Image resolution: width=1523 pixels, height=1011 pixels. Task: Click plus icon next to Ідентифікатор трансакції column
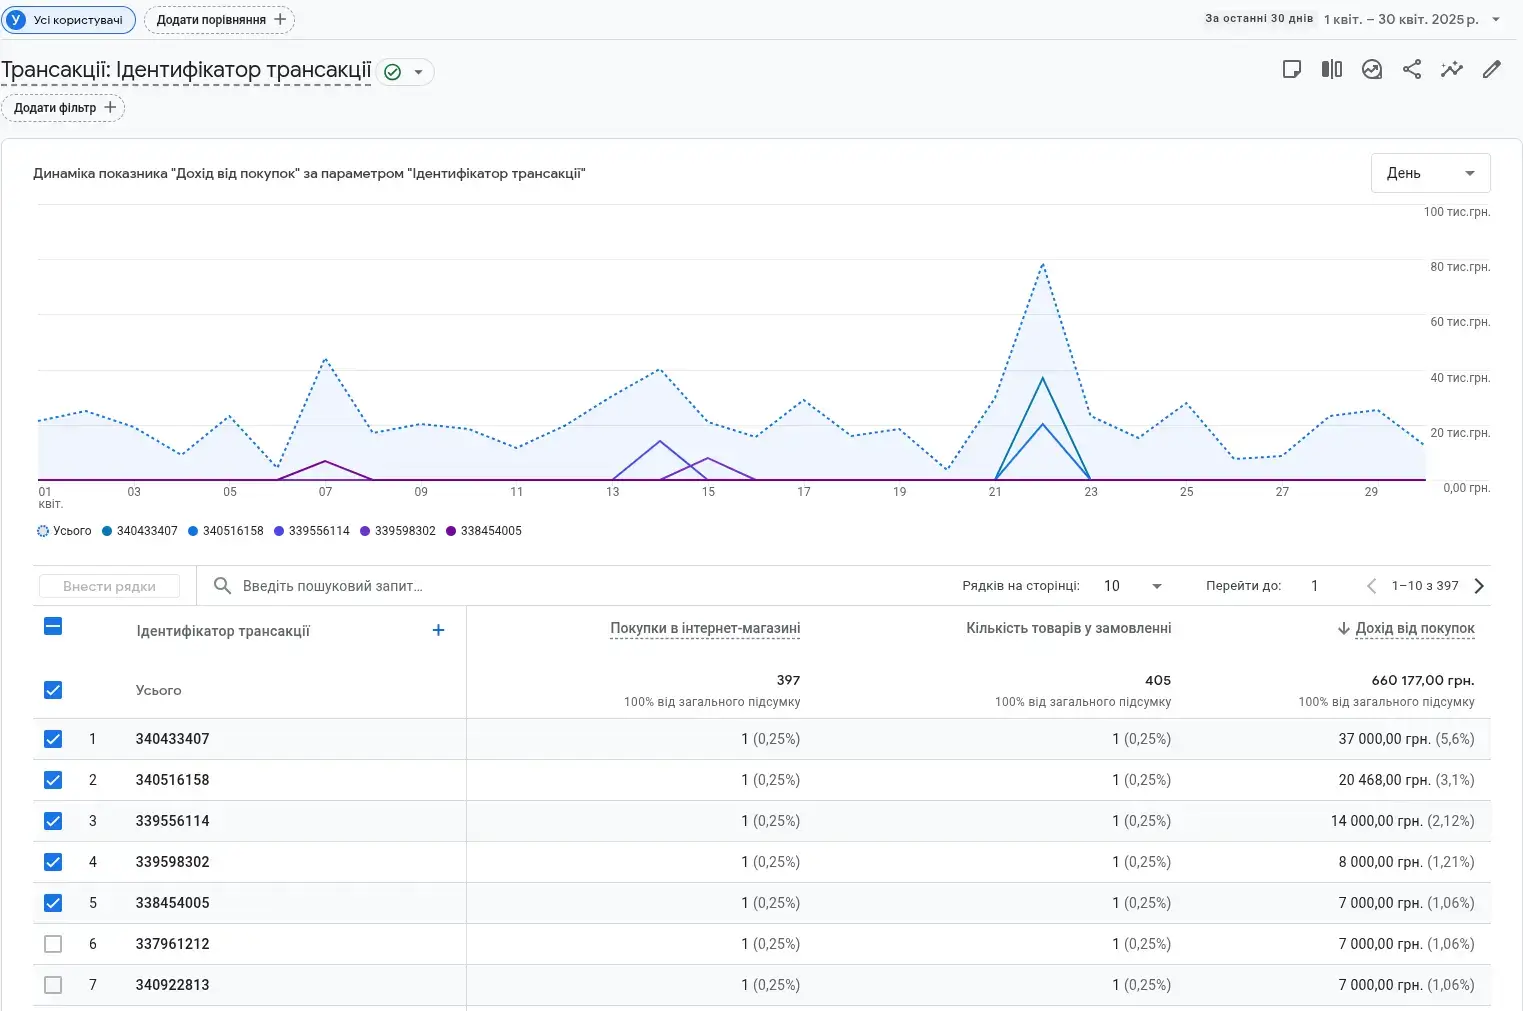tap(438, 630)
